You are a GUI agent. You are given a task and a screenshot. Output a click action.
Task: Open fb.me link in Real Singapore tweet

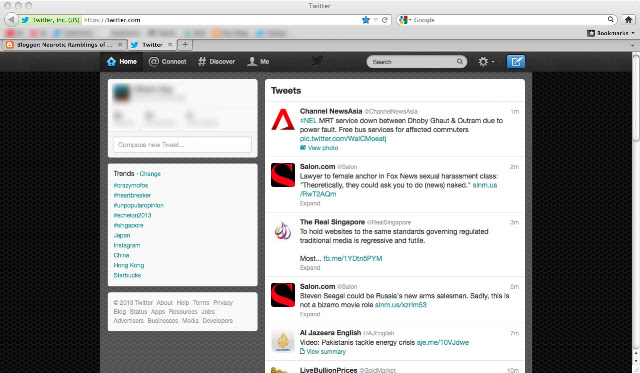pos(353,258)
